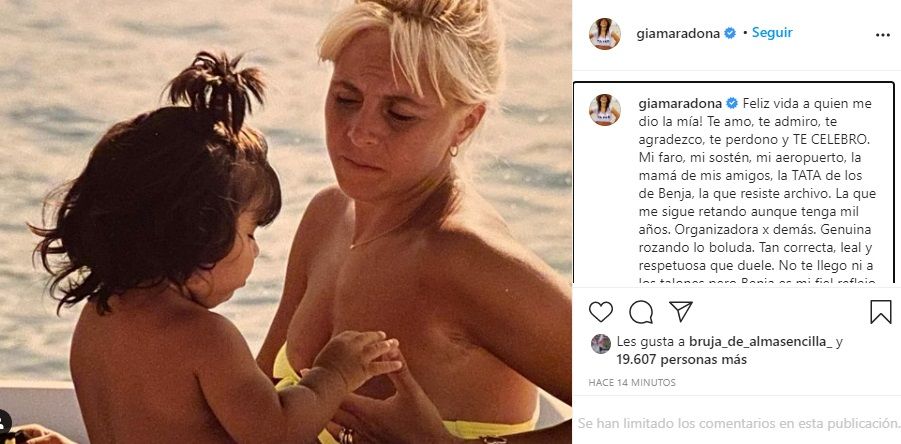The width and height of the screenshot is (901, 444).
Task: Click the Seguir follow link
Action: click(772, 33)
